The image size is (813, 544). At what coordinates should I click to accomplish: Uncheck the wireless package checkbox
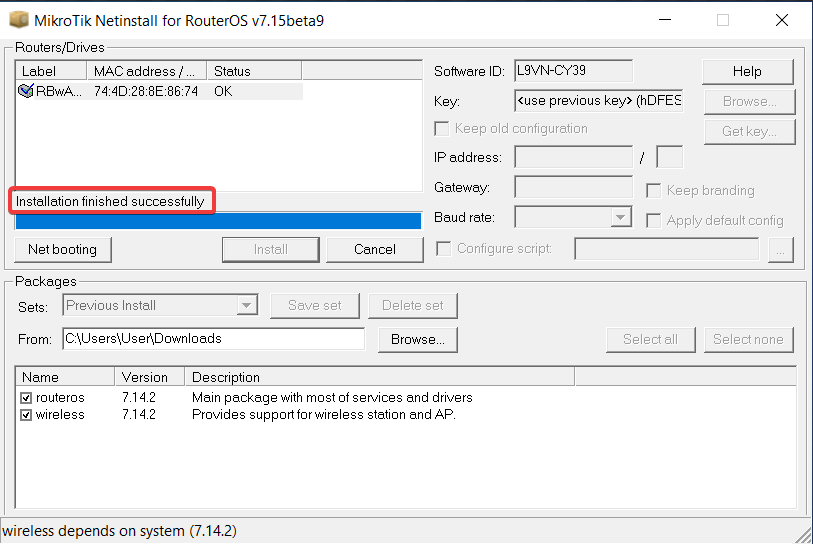[x=26, y=415]
